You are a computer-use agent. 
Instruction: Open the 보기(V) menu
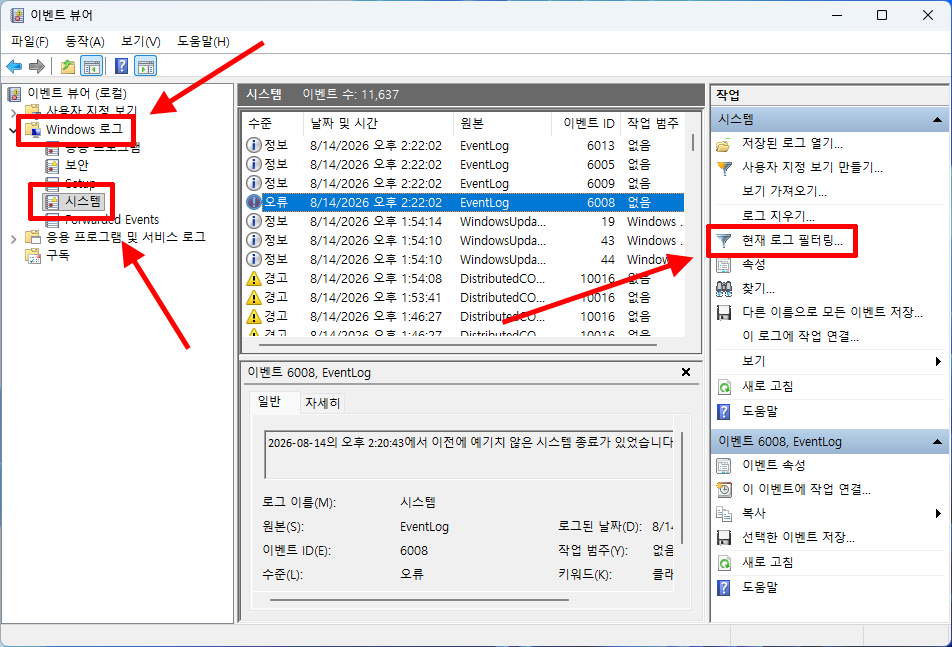tap(140, 41)
